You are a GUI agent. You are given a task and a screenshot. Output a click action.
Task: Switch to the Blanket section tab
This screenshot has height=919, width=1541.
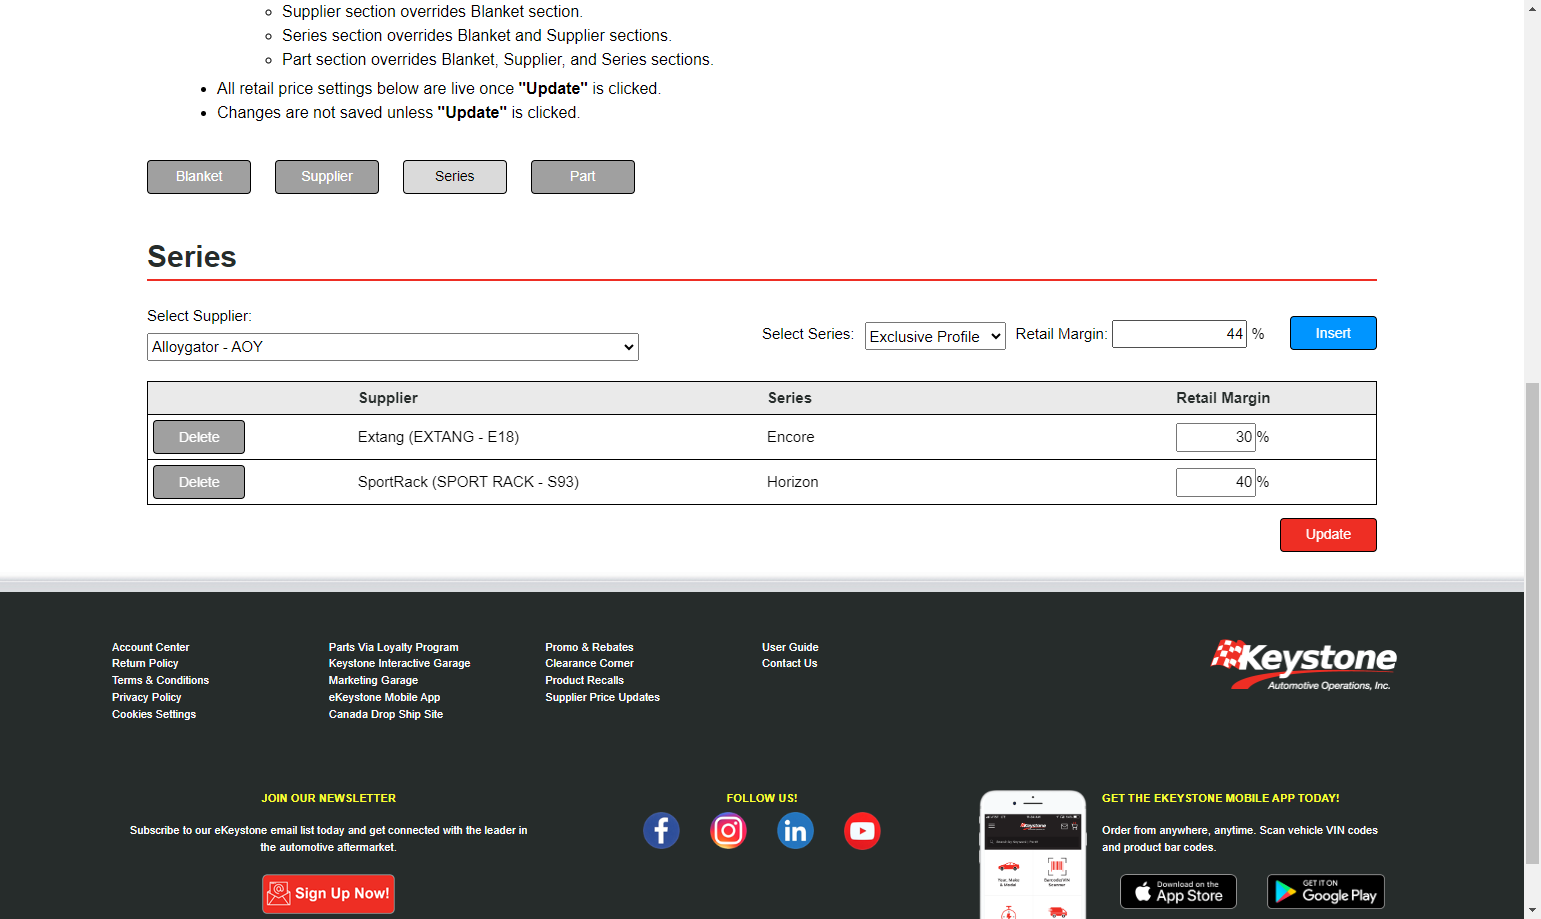coord(199,177)
